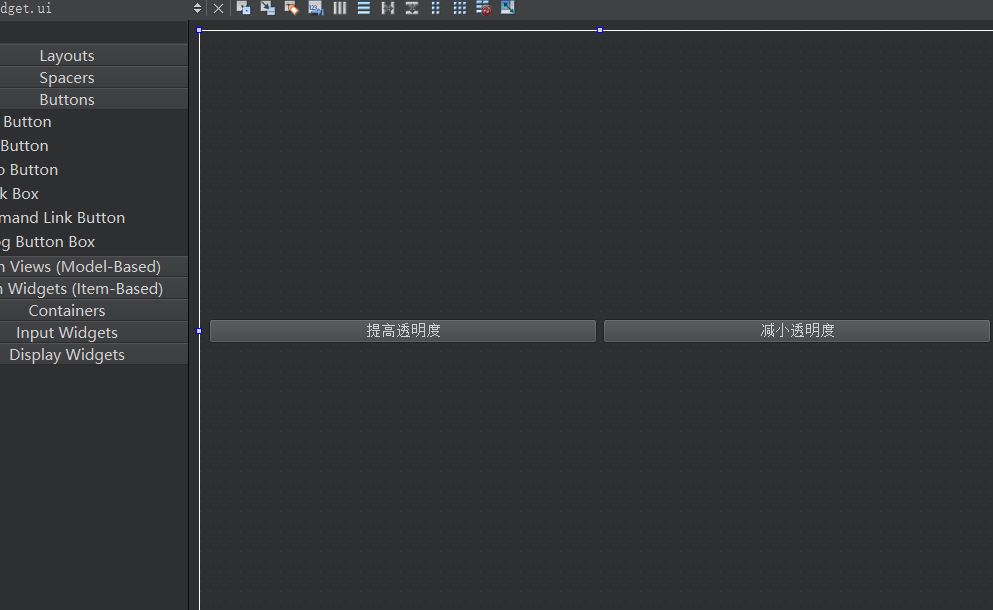Viewport: 993px width, 610px height.
Task: Collapse the Buttons widget category
Action: 67,100
